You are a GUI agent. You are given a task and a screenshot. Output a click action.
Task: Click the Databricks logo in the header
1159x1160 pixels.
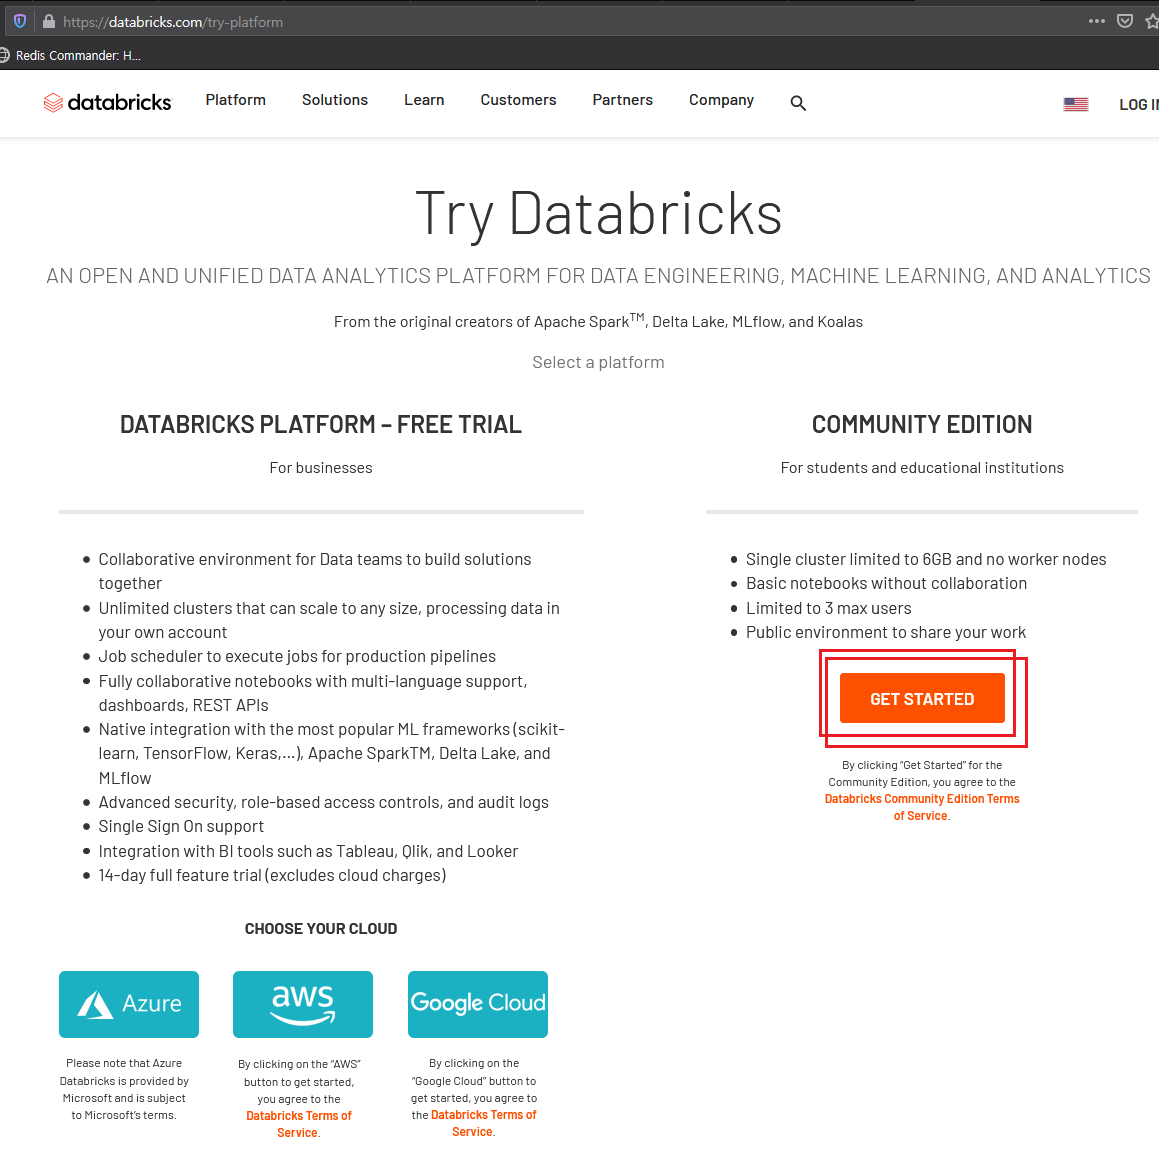107,101
